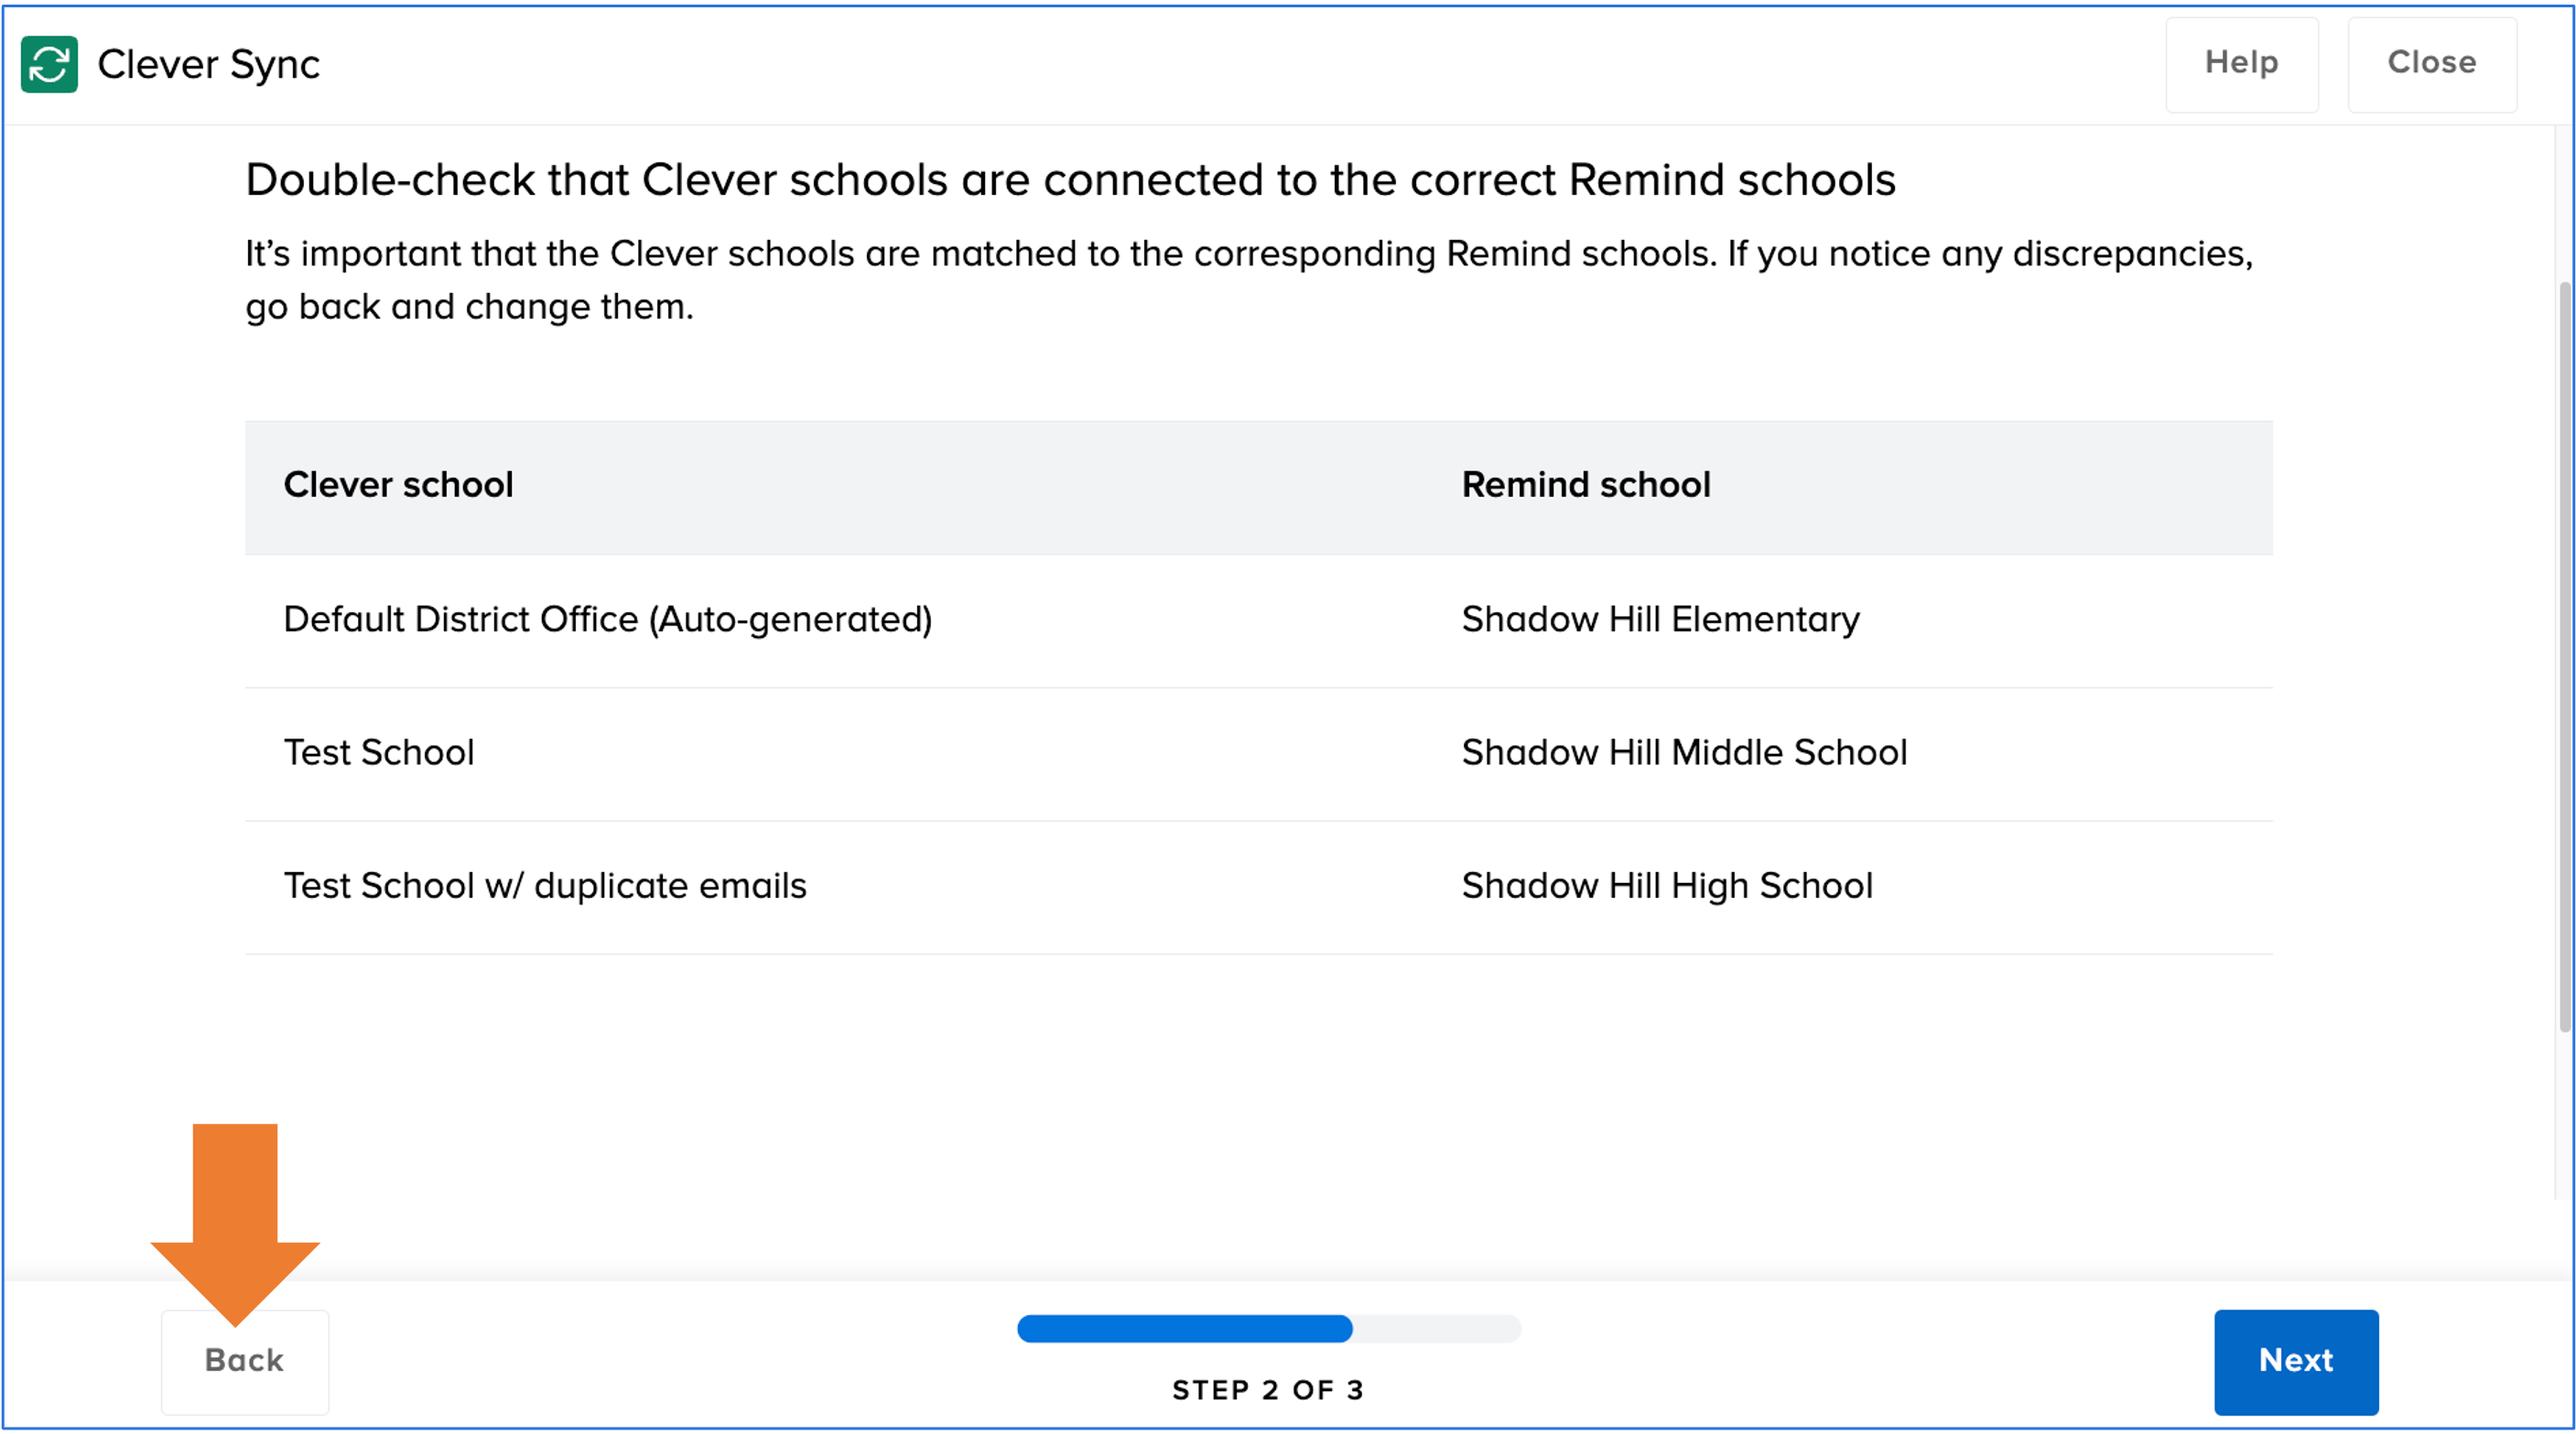This screenshot has width=2576, height=1434.
Task: Click the paragraph about matching Clever schools
Action: pyautogui.click(x=1248, y=280)
